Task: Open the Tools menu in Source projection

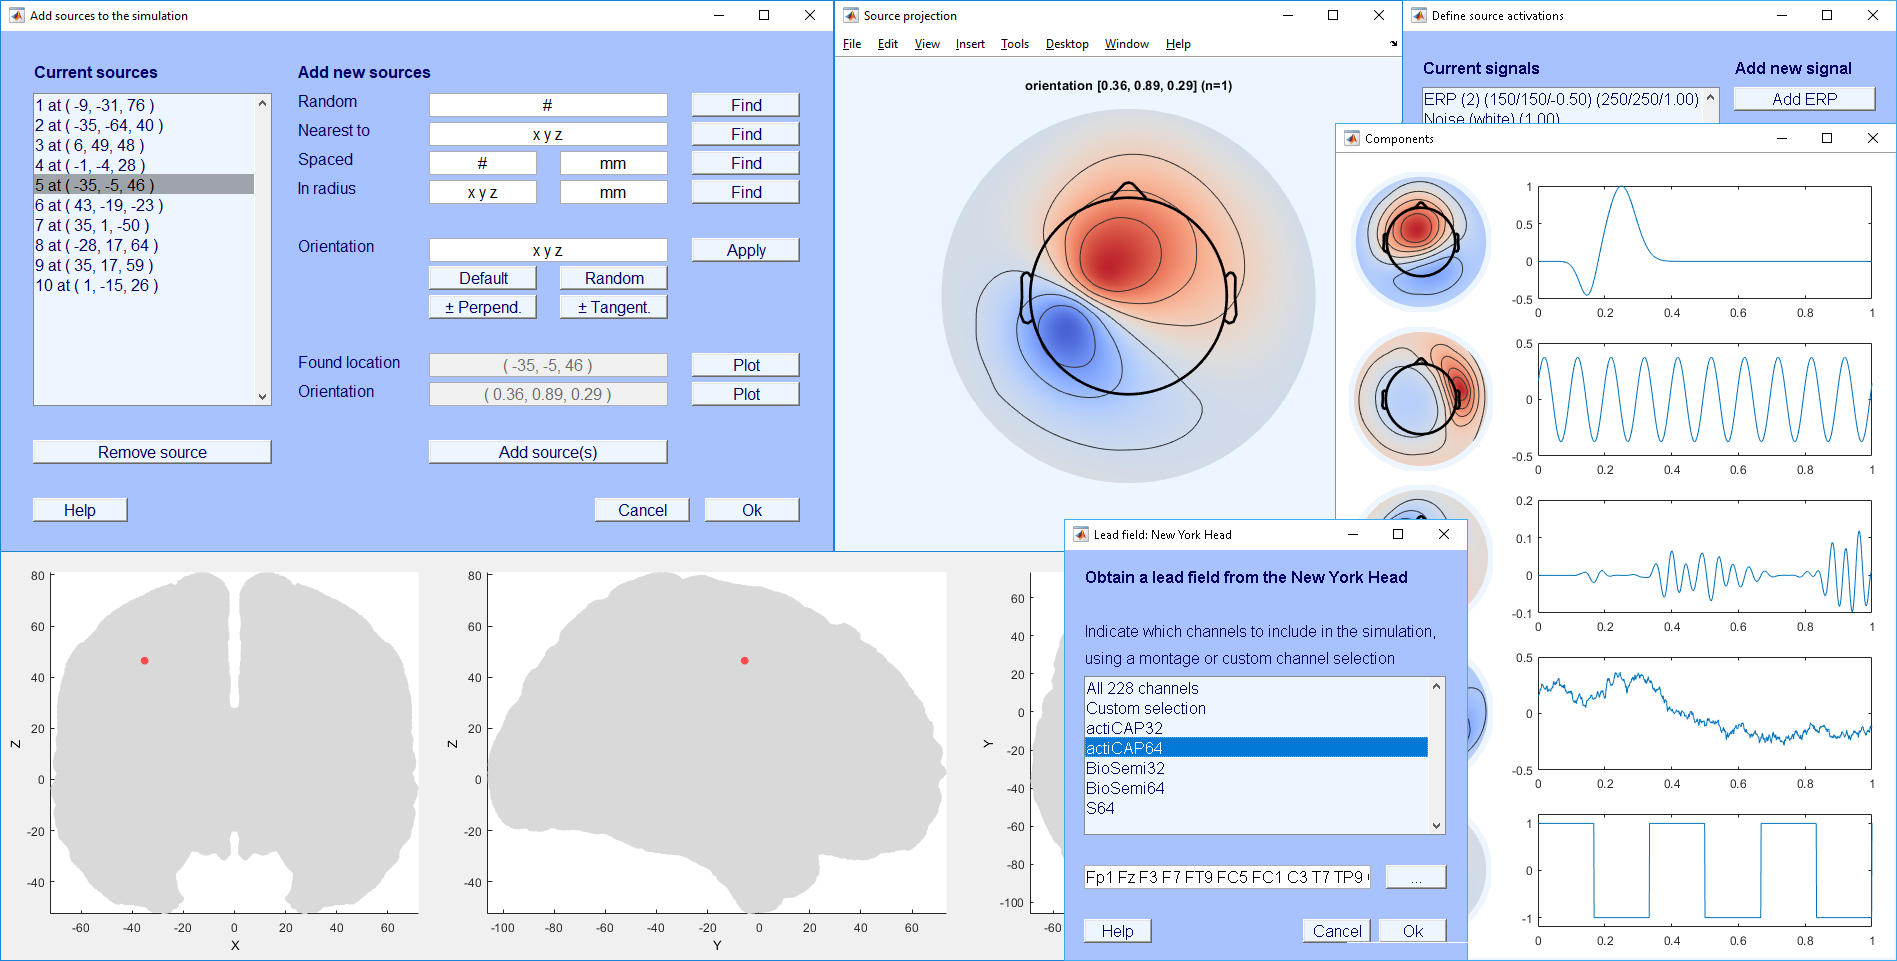Action: coord(1014,44)
